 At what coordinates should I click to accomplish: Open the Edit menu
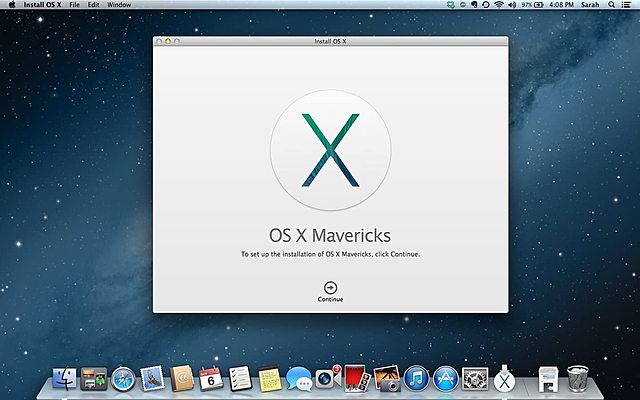point(93,4)
